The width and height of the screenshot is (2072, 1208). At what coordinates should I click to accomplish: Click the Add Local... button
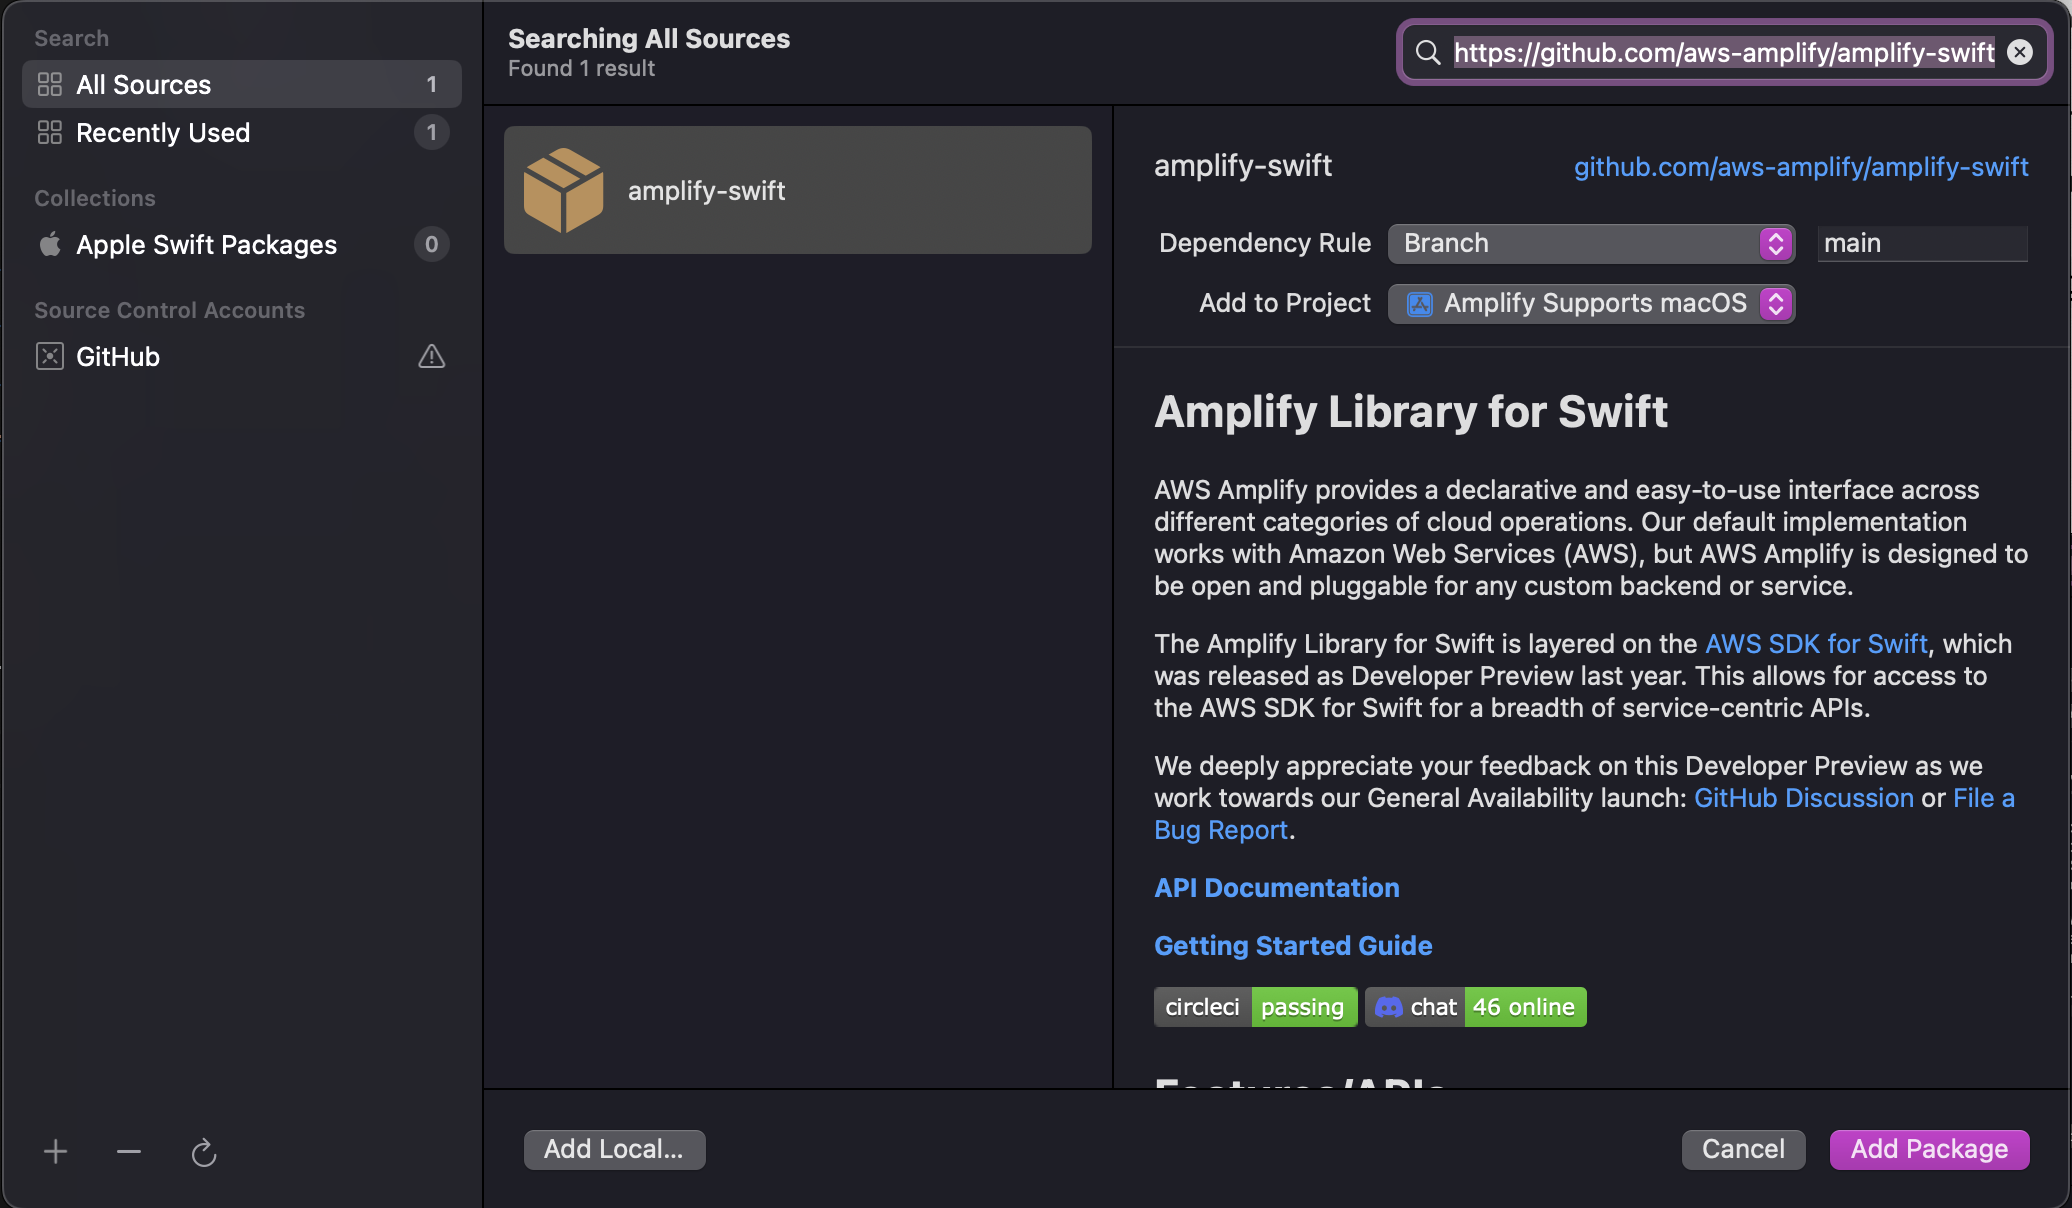click(x=614, y=1150)
